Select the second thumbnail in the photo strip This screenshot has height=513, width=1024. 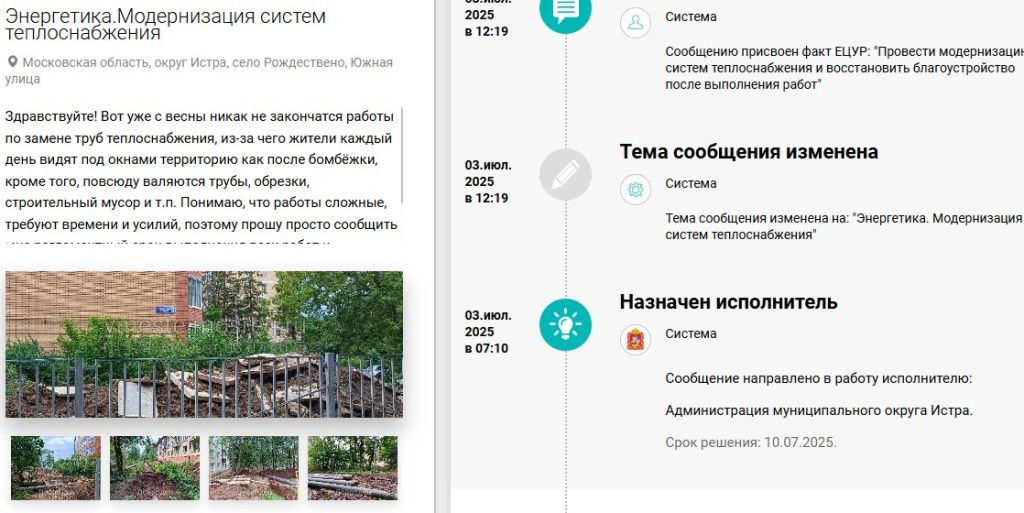coord(155,467)
